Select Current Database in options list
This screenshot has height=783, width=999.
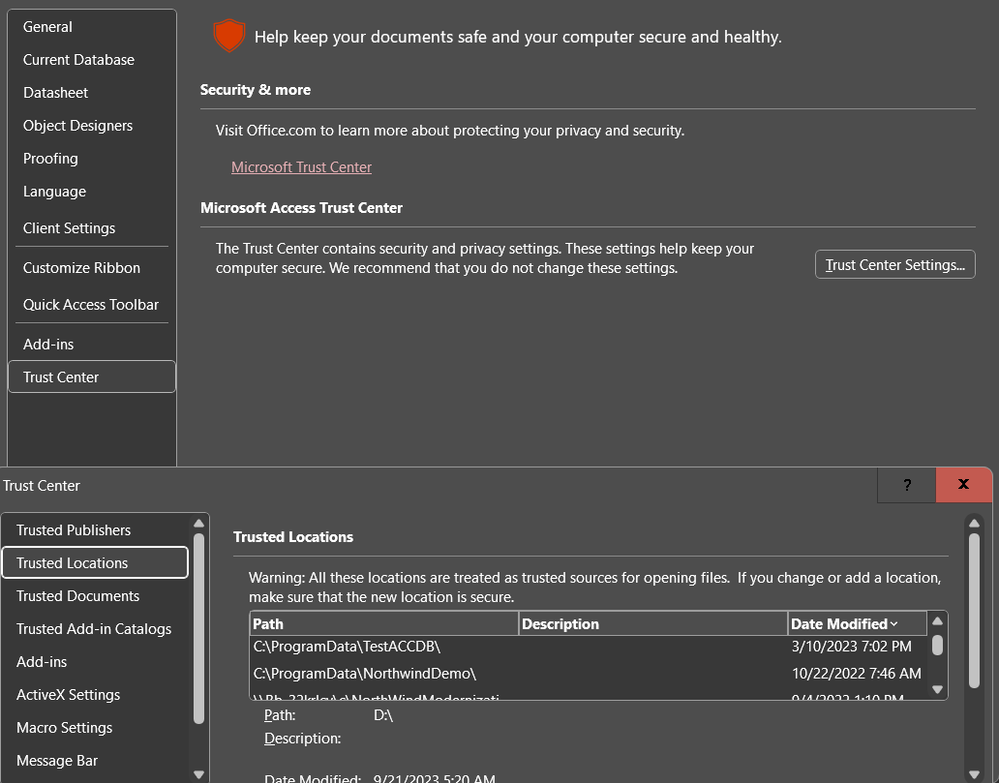coord(78,60)
